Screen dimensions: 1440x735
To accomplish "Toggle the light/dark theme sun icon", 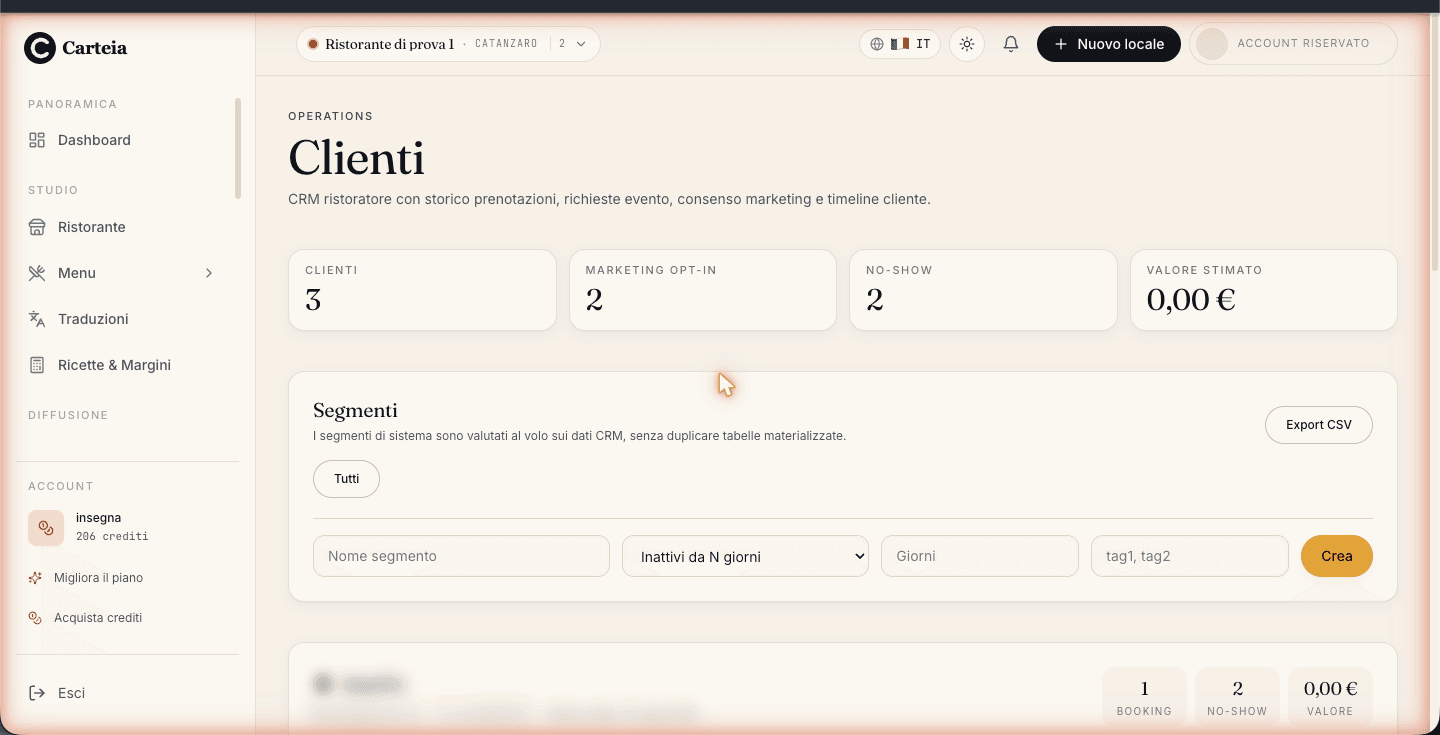I will point(966,44).
